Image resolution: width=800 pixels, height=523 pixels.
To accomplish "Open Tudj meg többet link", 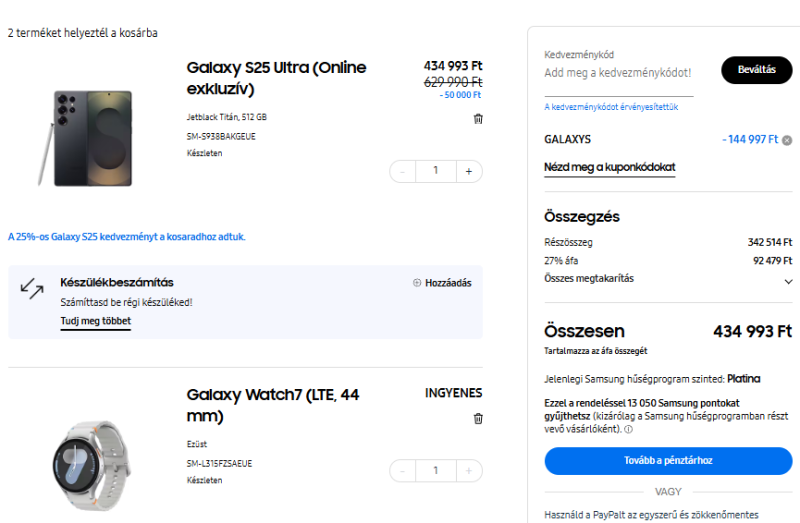I will coord(95,321).
